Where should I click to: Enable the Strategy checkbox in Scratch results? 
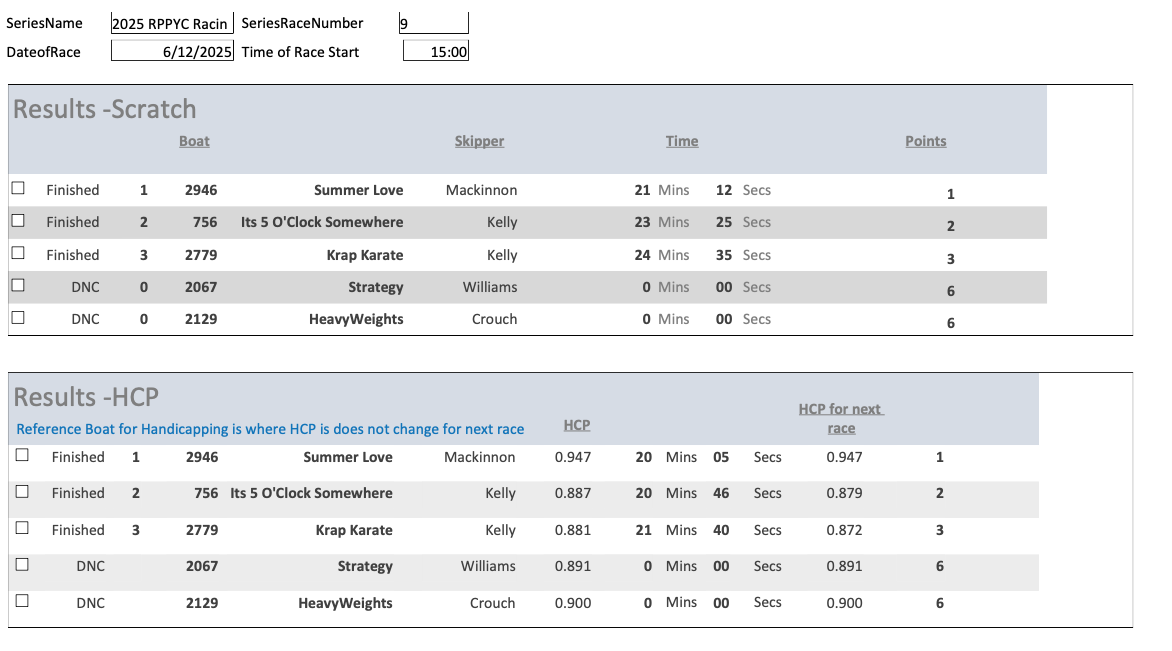tap(18, 286)
